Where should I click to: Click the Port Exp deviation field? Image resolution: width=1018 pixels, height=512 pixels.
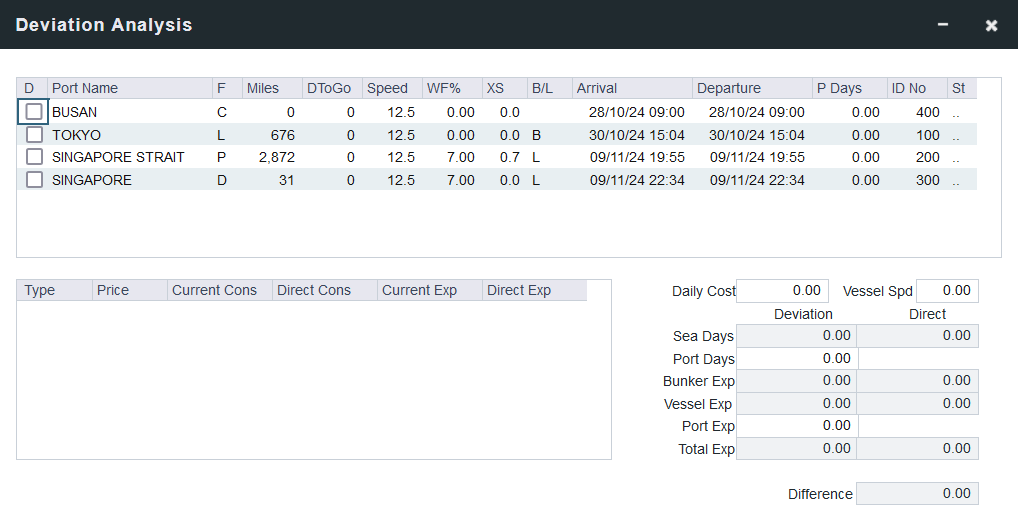tap(796, 426)
